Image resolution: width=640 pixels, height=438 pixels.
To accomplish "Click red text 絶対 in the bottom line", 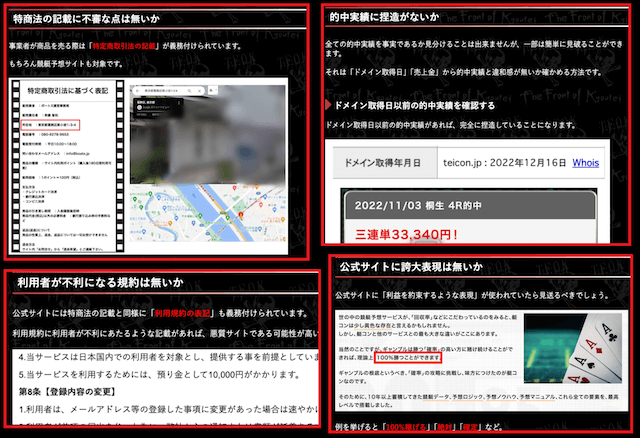I will point(444,427).
